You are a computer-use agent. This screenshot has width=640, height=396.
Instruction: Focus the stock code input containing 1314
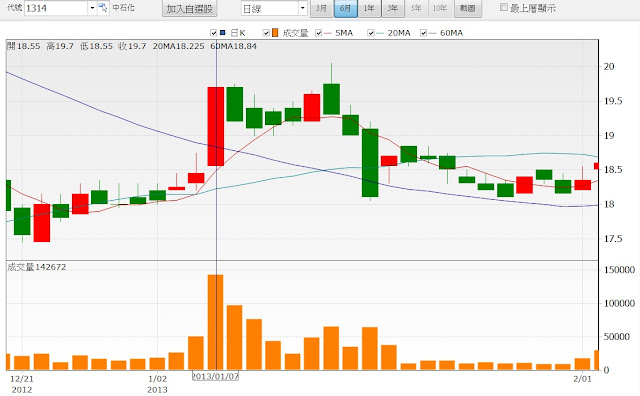[56, 8]
